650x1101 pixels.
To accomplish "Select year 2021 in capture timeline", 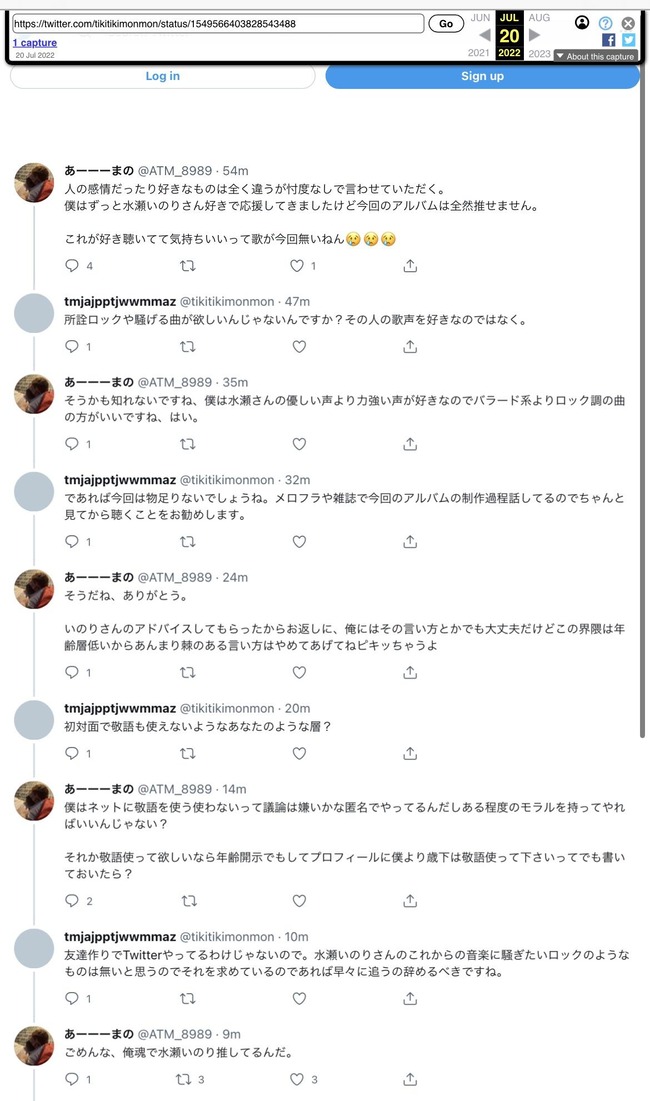I will point(480,52).
